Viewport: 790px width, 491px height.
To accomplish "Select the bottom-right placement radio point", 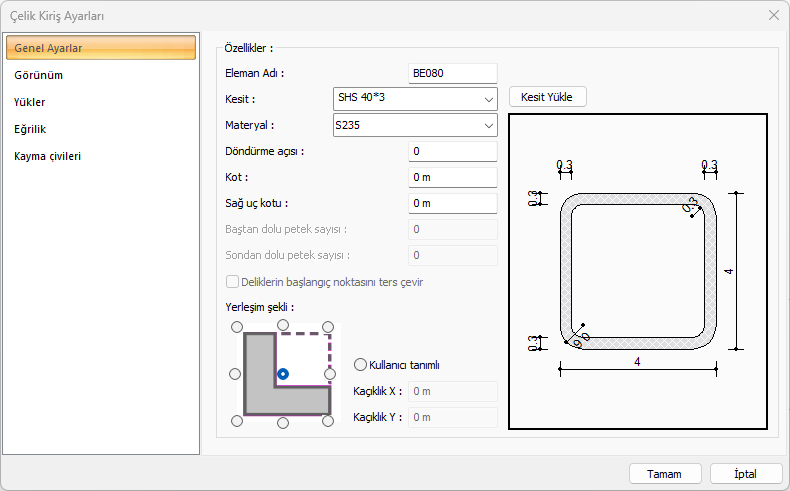I will pos(330,422).
